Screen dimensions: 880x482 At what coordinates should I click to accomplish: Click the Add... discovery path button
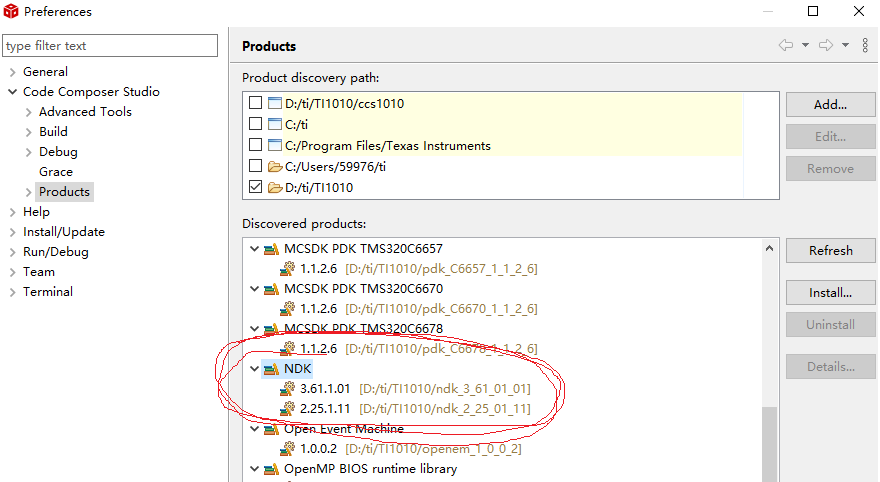pos(831,104)
